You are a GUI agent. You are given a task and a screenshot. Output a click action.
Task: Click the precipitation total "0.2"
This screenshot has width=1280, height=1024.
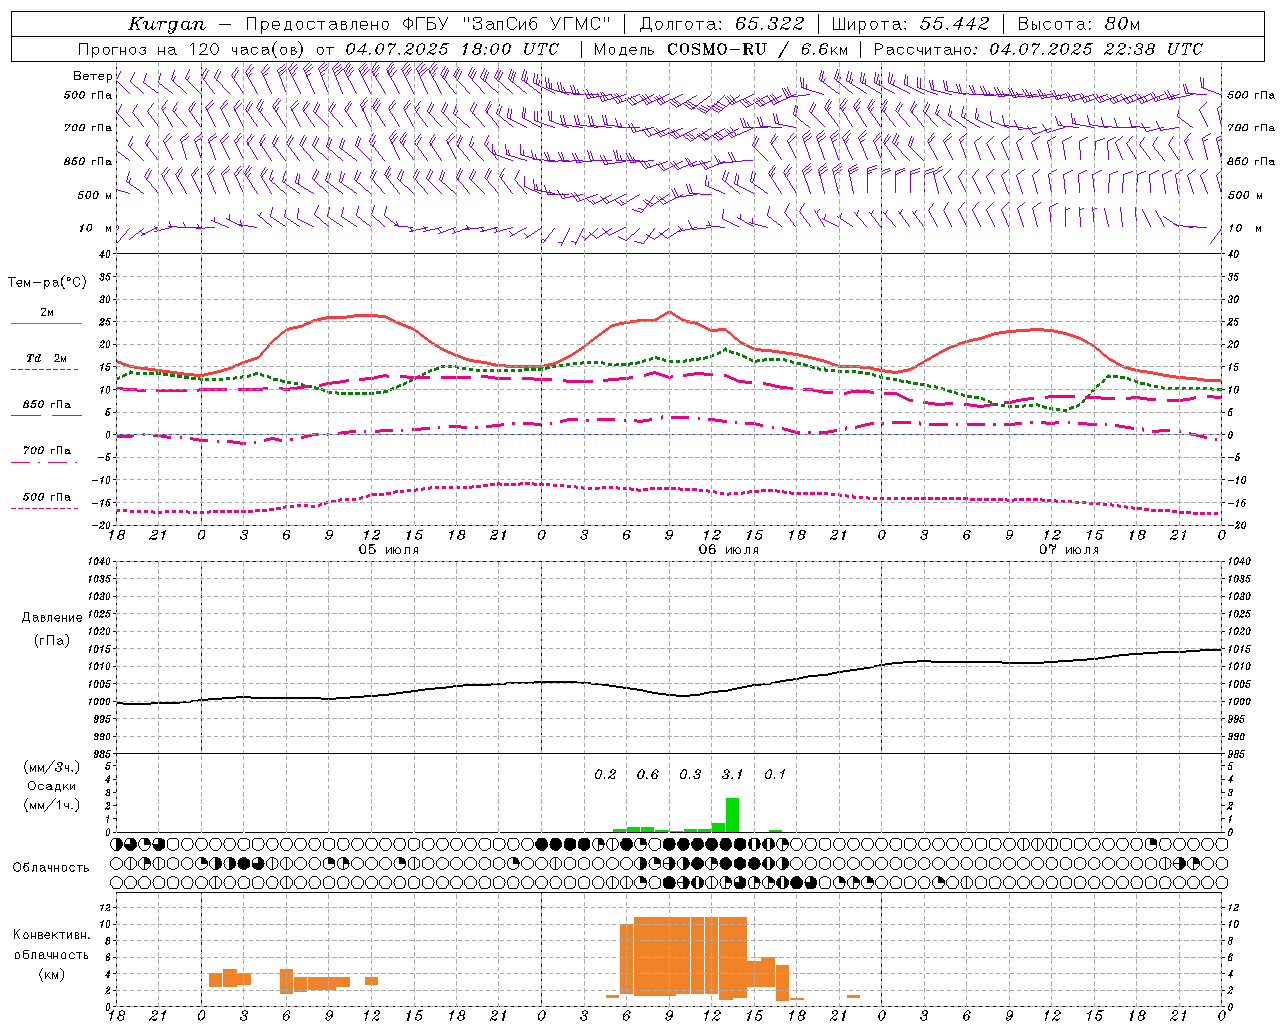coord(605,774)
